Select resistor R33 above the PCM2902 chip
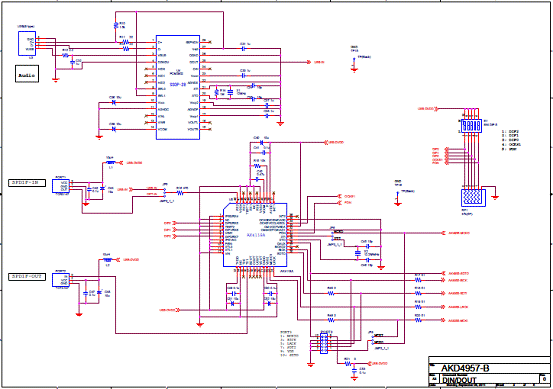 (116, 25)
